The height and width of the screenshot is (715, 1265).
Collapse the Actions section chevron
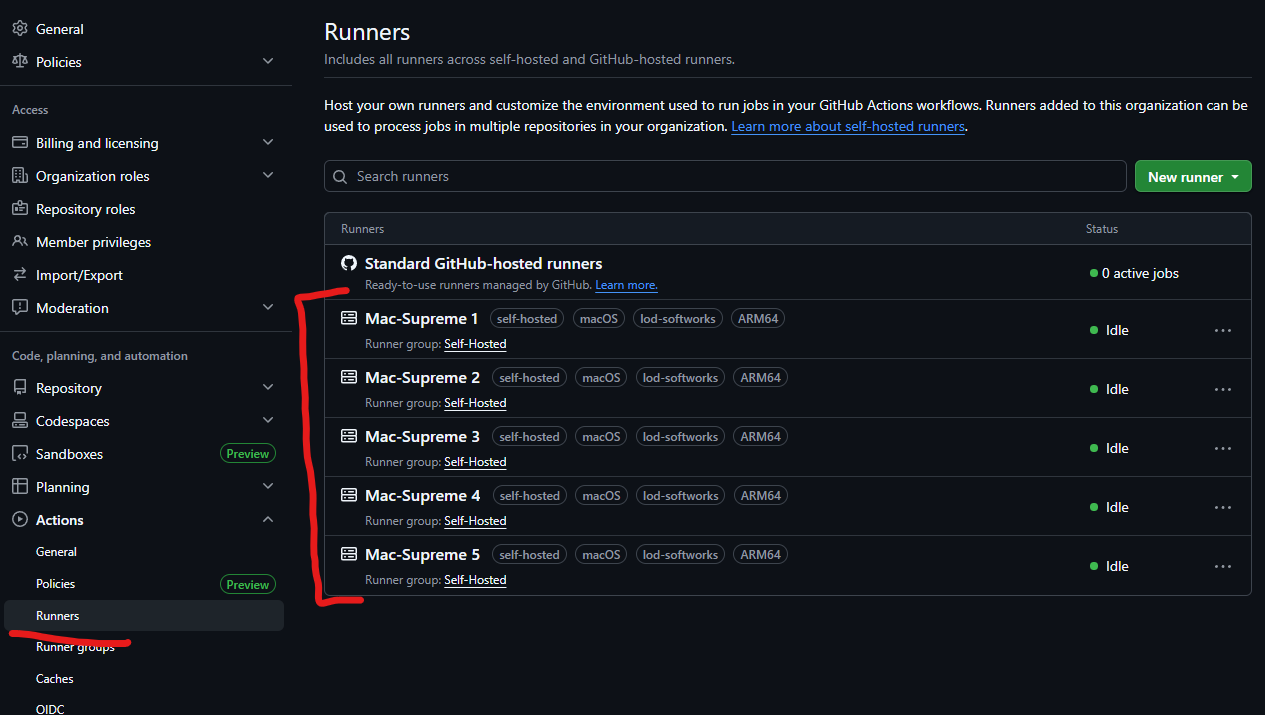click(268, 520)
